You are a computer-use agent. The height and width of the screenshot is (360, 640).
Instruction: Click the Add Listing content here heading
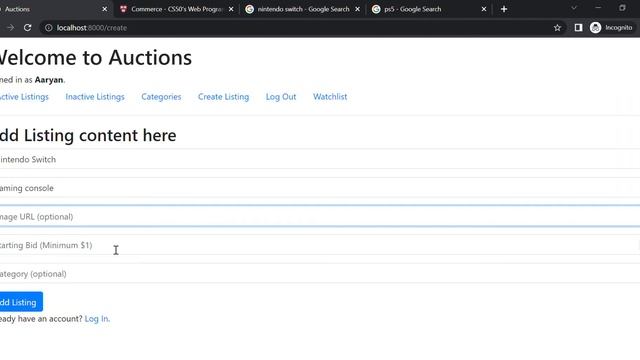pos(88,135)
